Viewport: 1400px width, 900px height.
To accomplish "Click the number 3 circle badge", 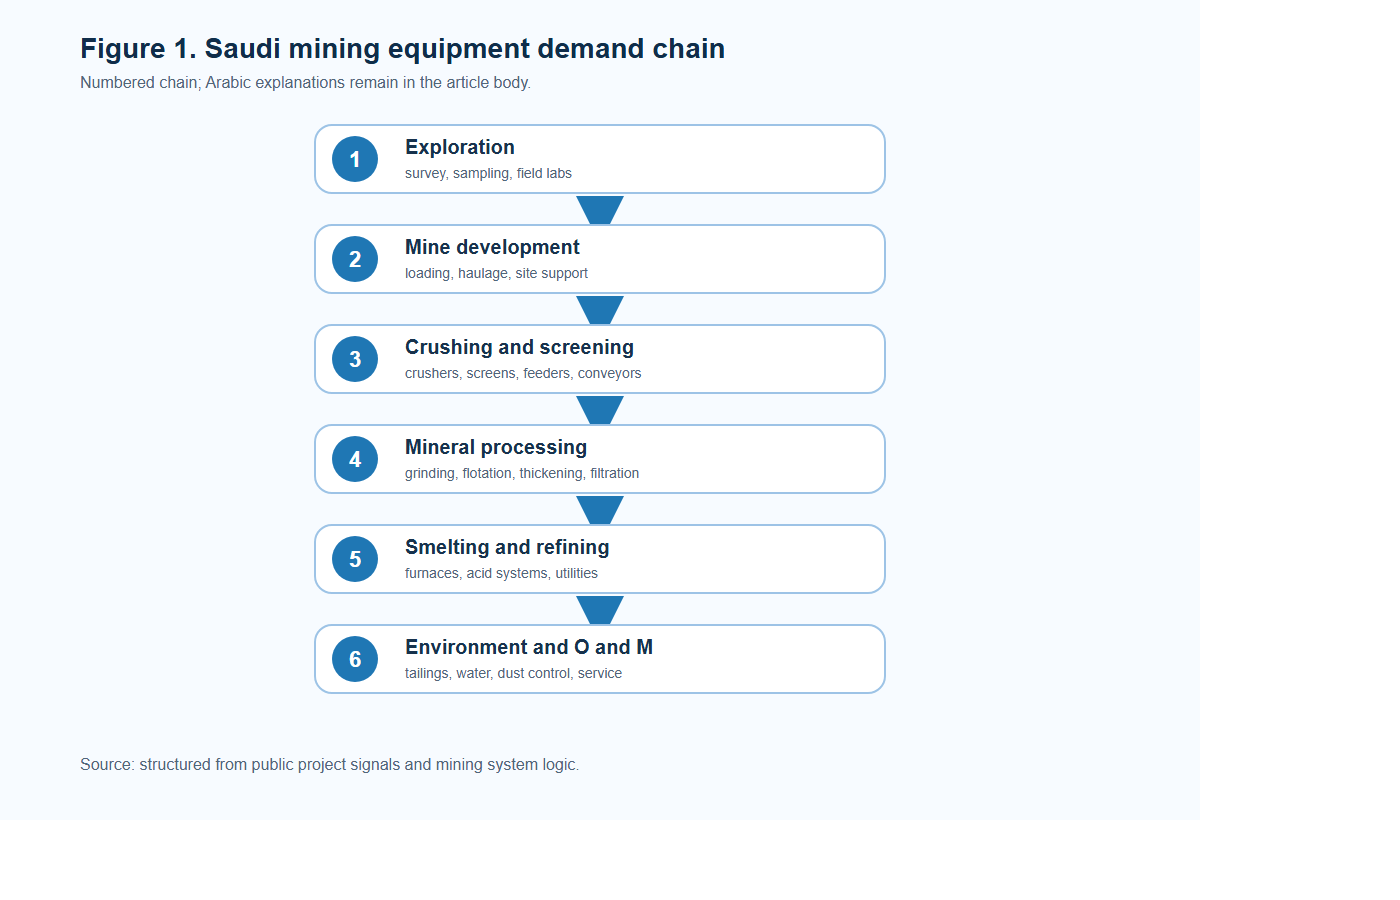I will click(355, 359).
